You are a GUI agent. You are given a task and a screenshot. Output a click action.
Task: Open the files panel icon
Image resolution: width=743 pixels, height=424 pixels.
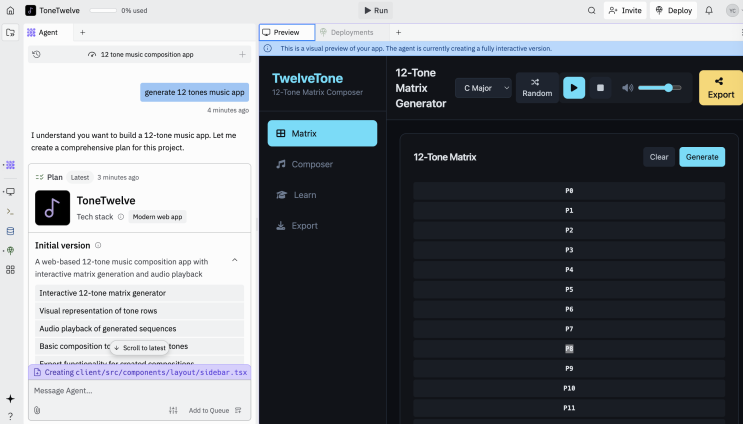[10, 33]
